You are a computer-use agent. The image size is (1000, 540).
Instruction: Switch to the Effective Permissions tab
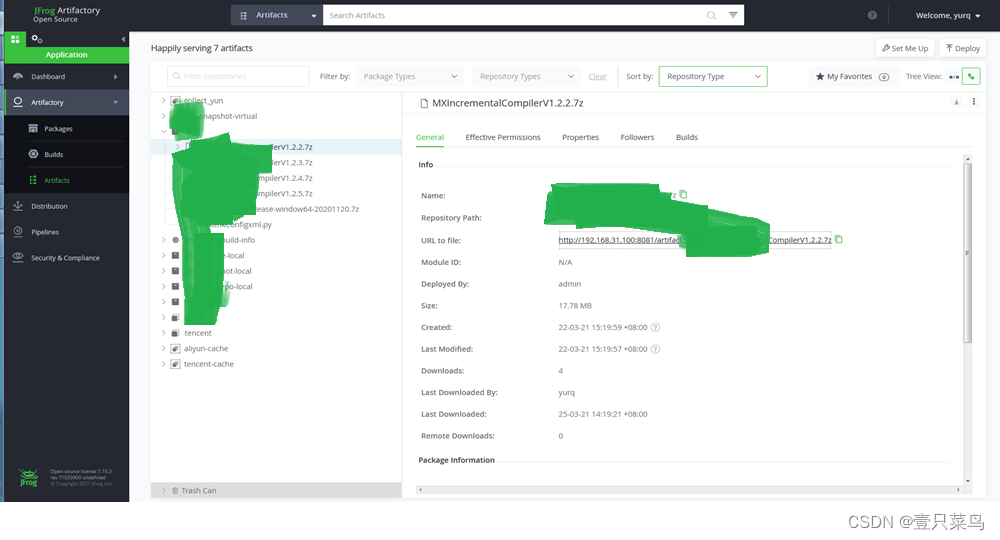(503, 137)
